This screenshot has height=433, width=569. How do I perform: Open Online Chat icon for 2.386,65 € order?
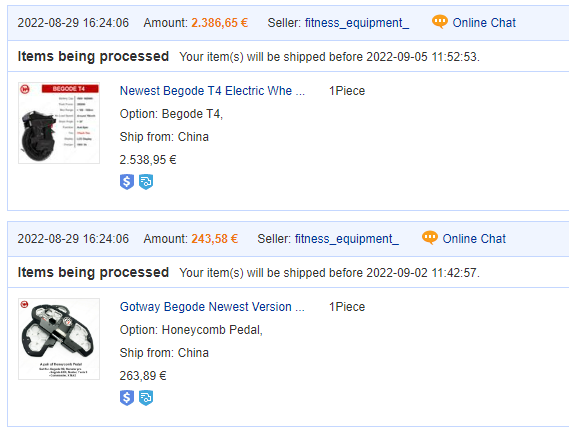point(439,22)
